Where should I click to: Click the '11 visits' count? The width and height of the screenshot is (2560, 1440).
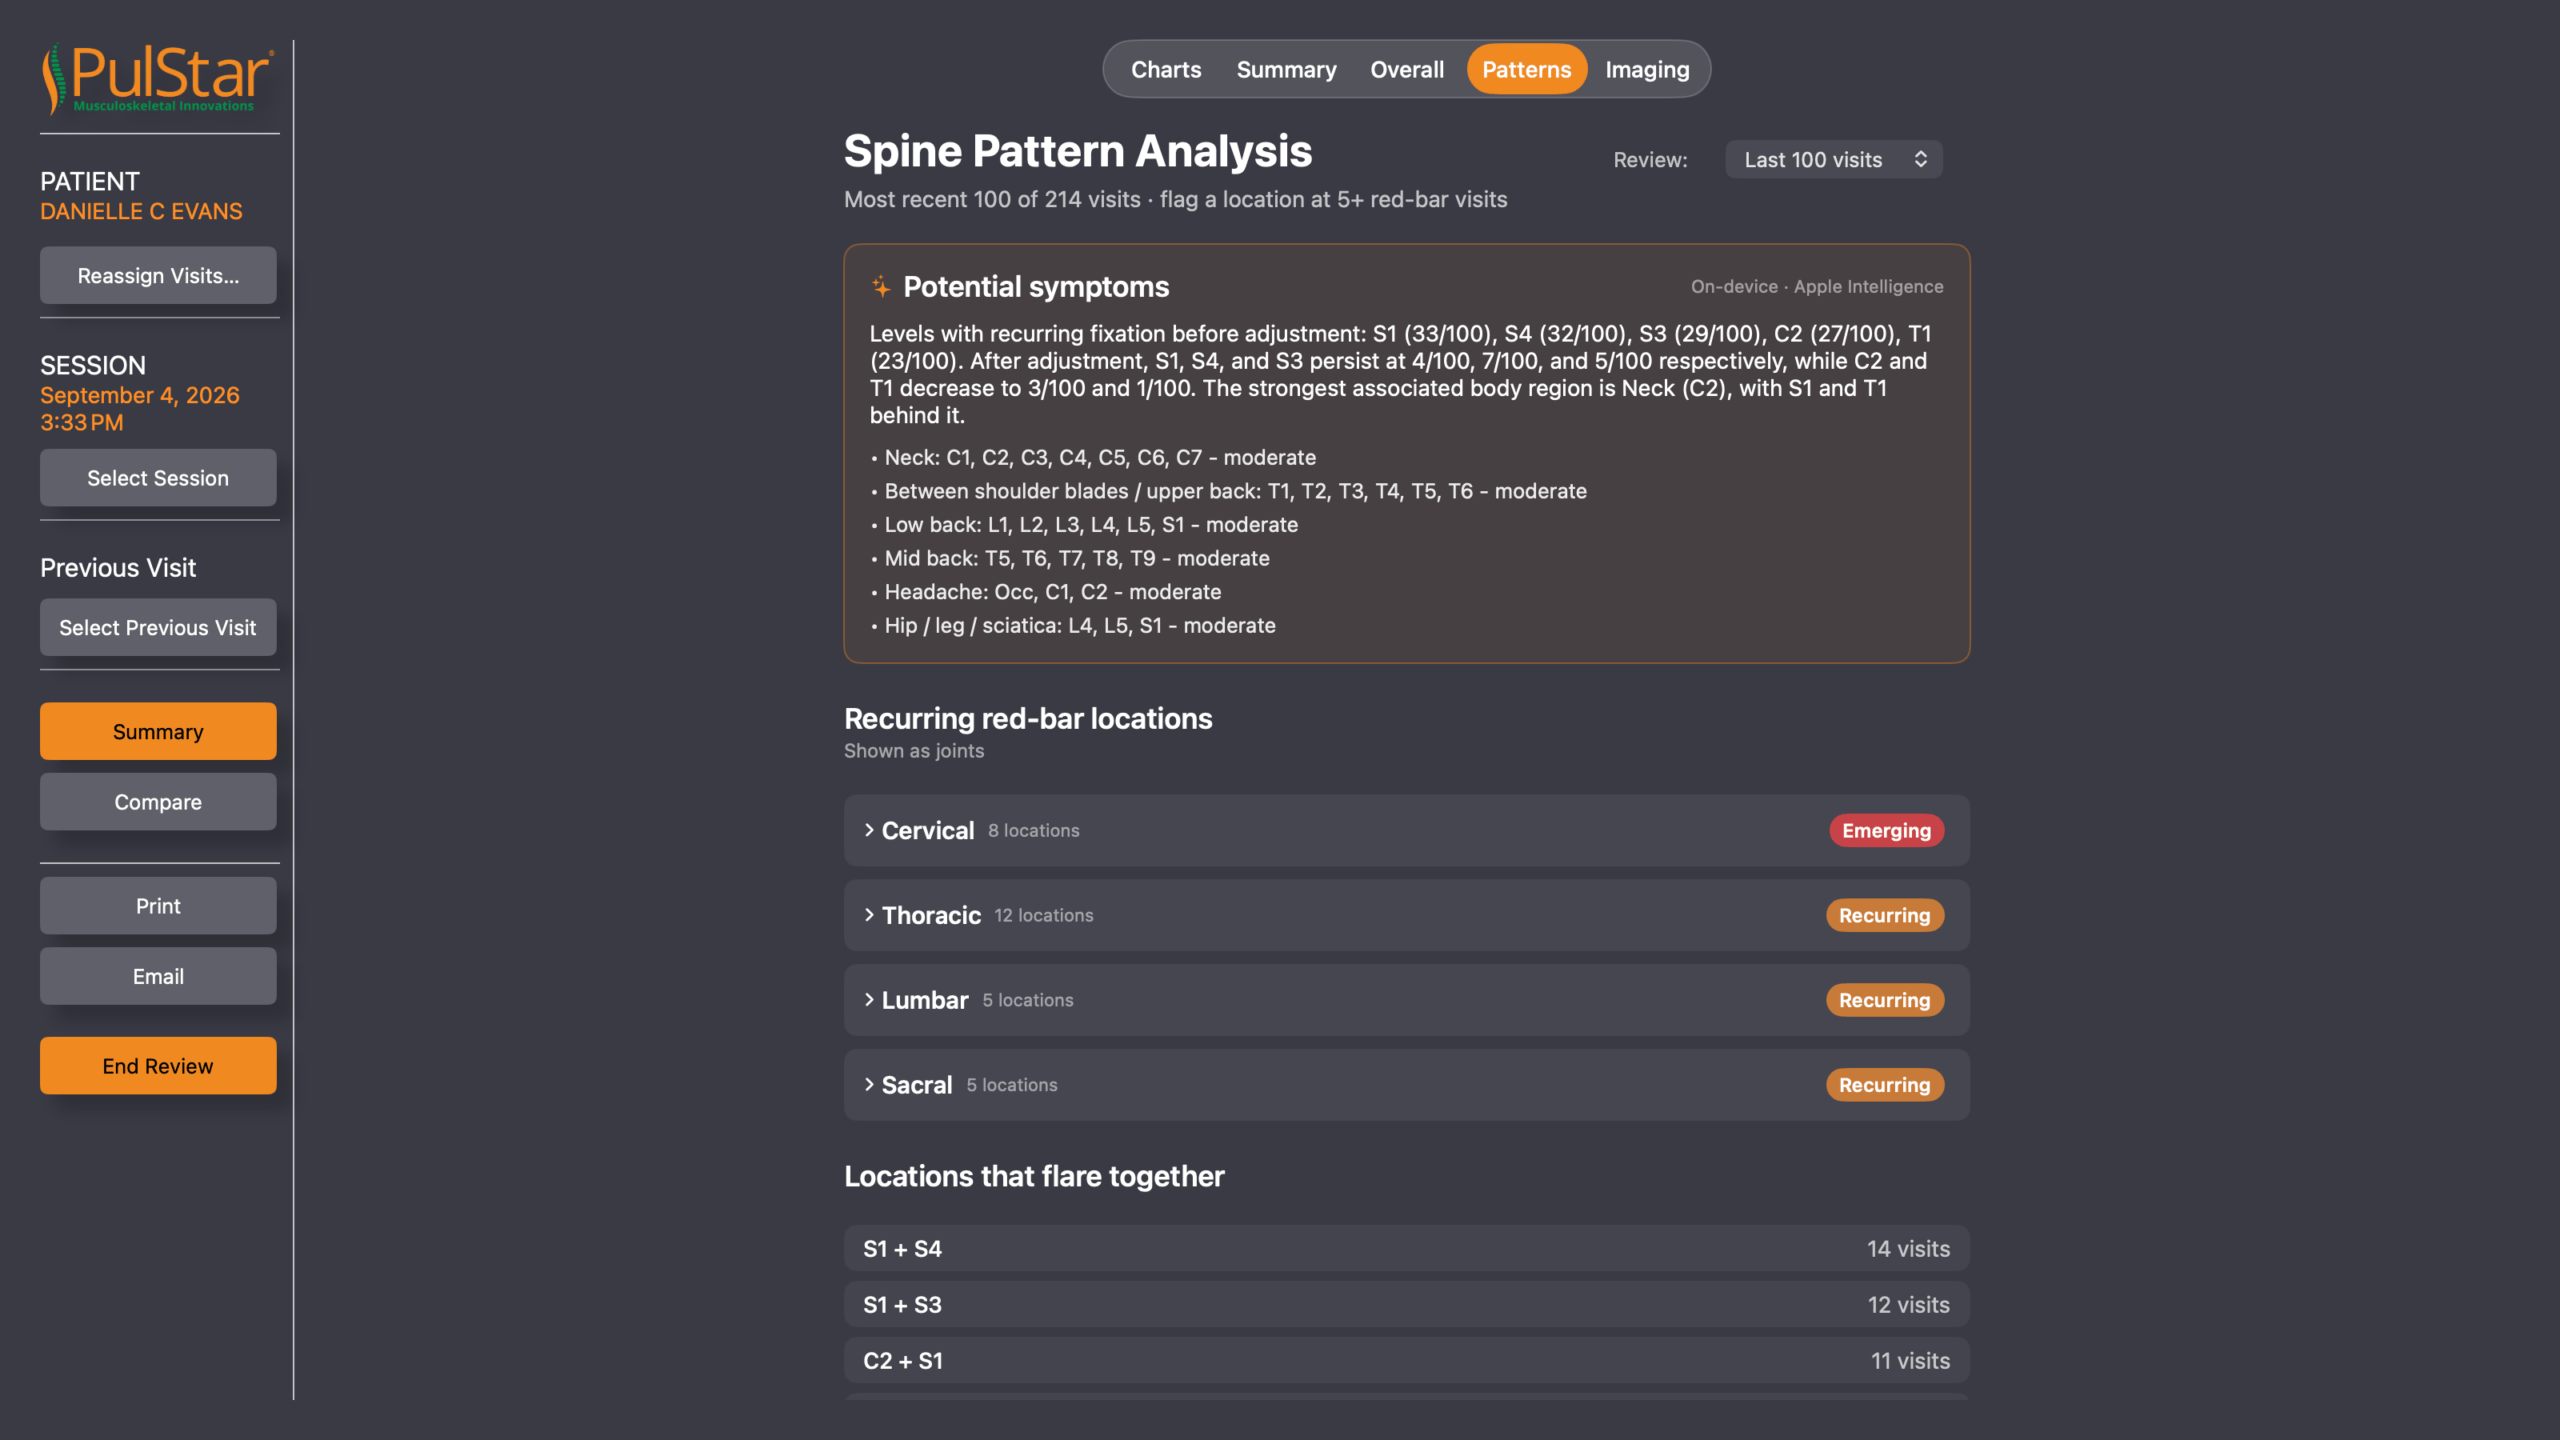tap(1910, 1360)
